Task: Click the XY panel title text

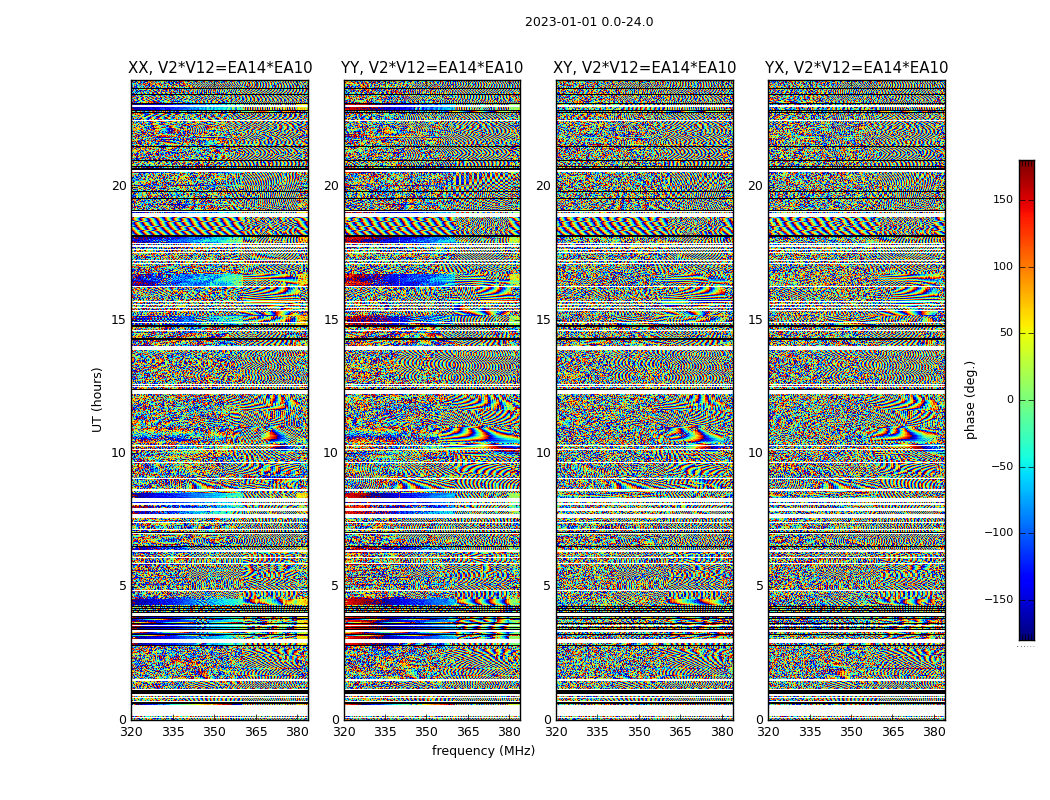Action: coord(644,68)
